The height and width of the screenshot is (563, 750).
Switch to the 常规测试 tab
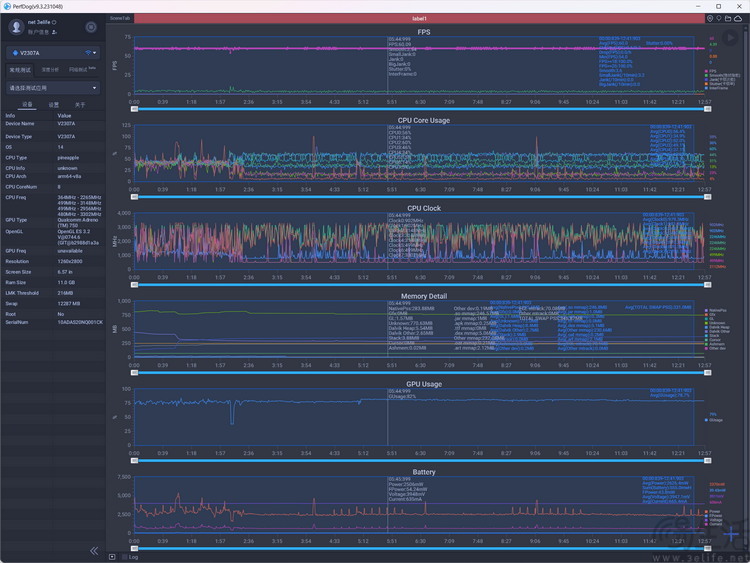click(20, 70)
